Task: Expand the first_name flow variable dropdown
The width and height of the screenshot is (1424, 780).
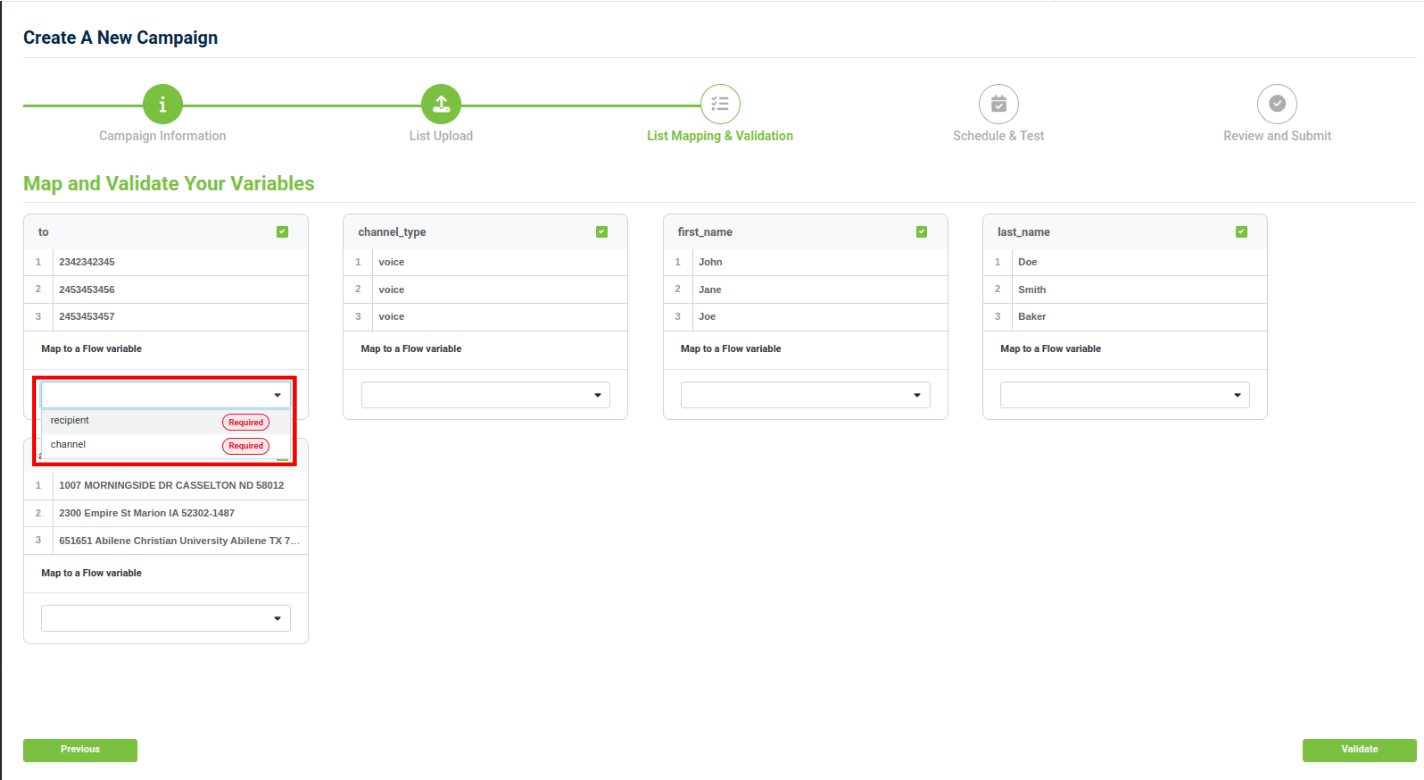Action: [x=805, y=395]
